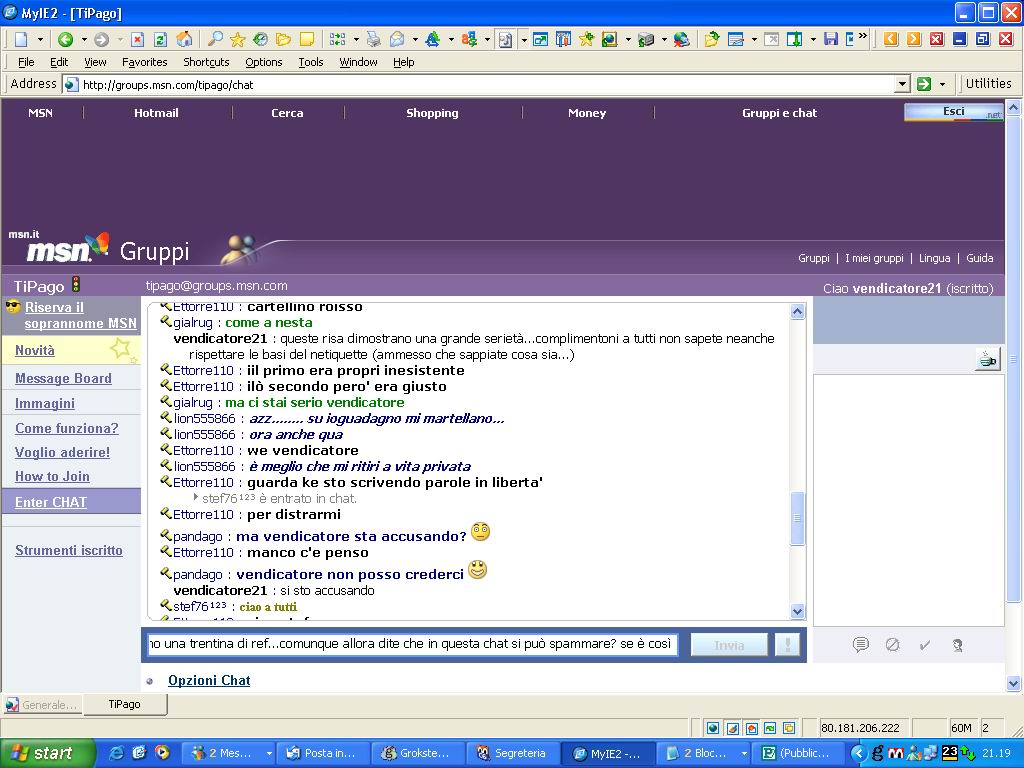Click the checkmark icon below the user list
Viewport: 1024px width, 768px height.
click(x=925, y=645)
